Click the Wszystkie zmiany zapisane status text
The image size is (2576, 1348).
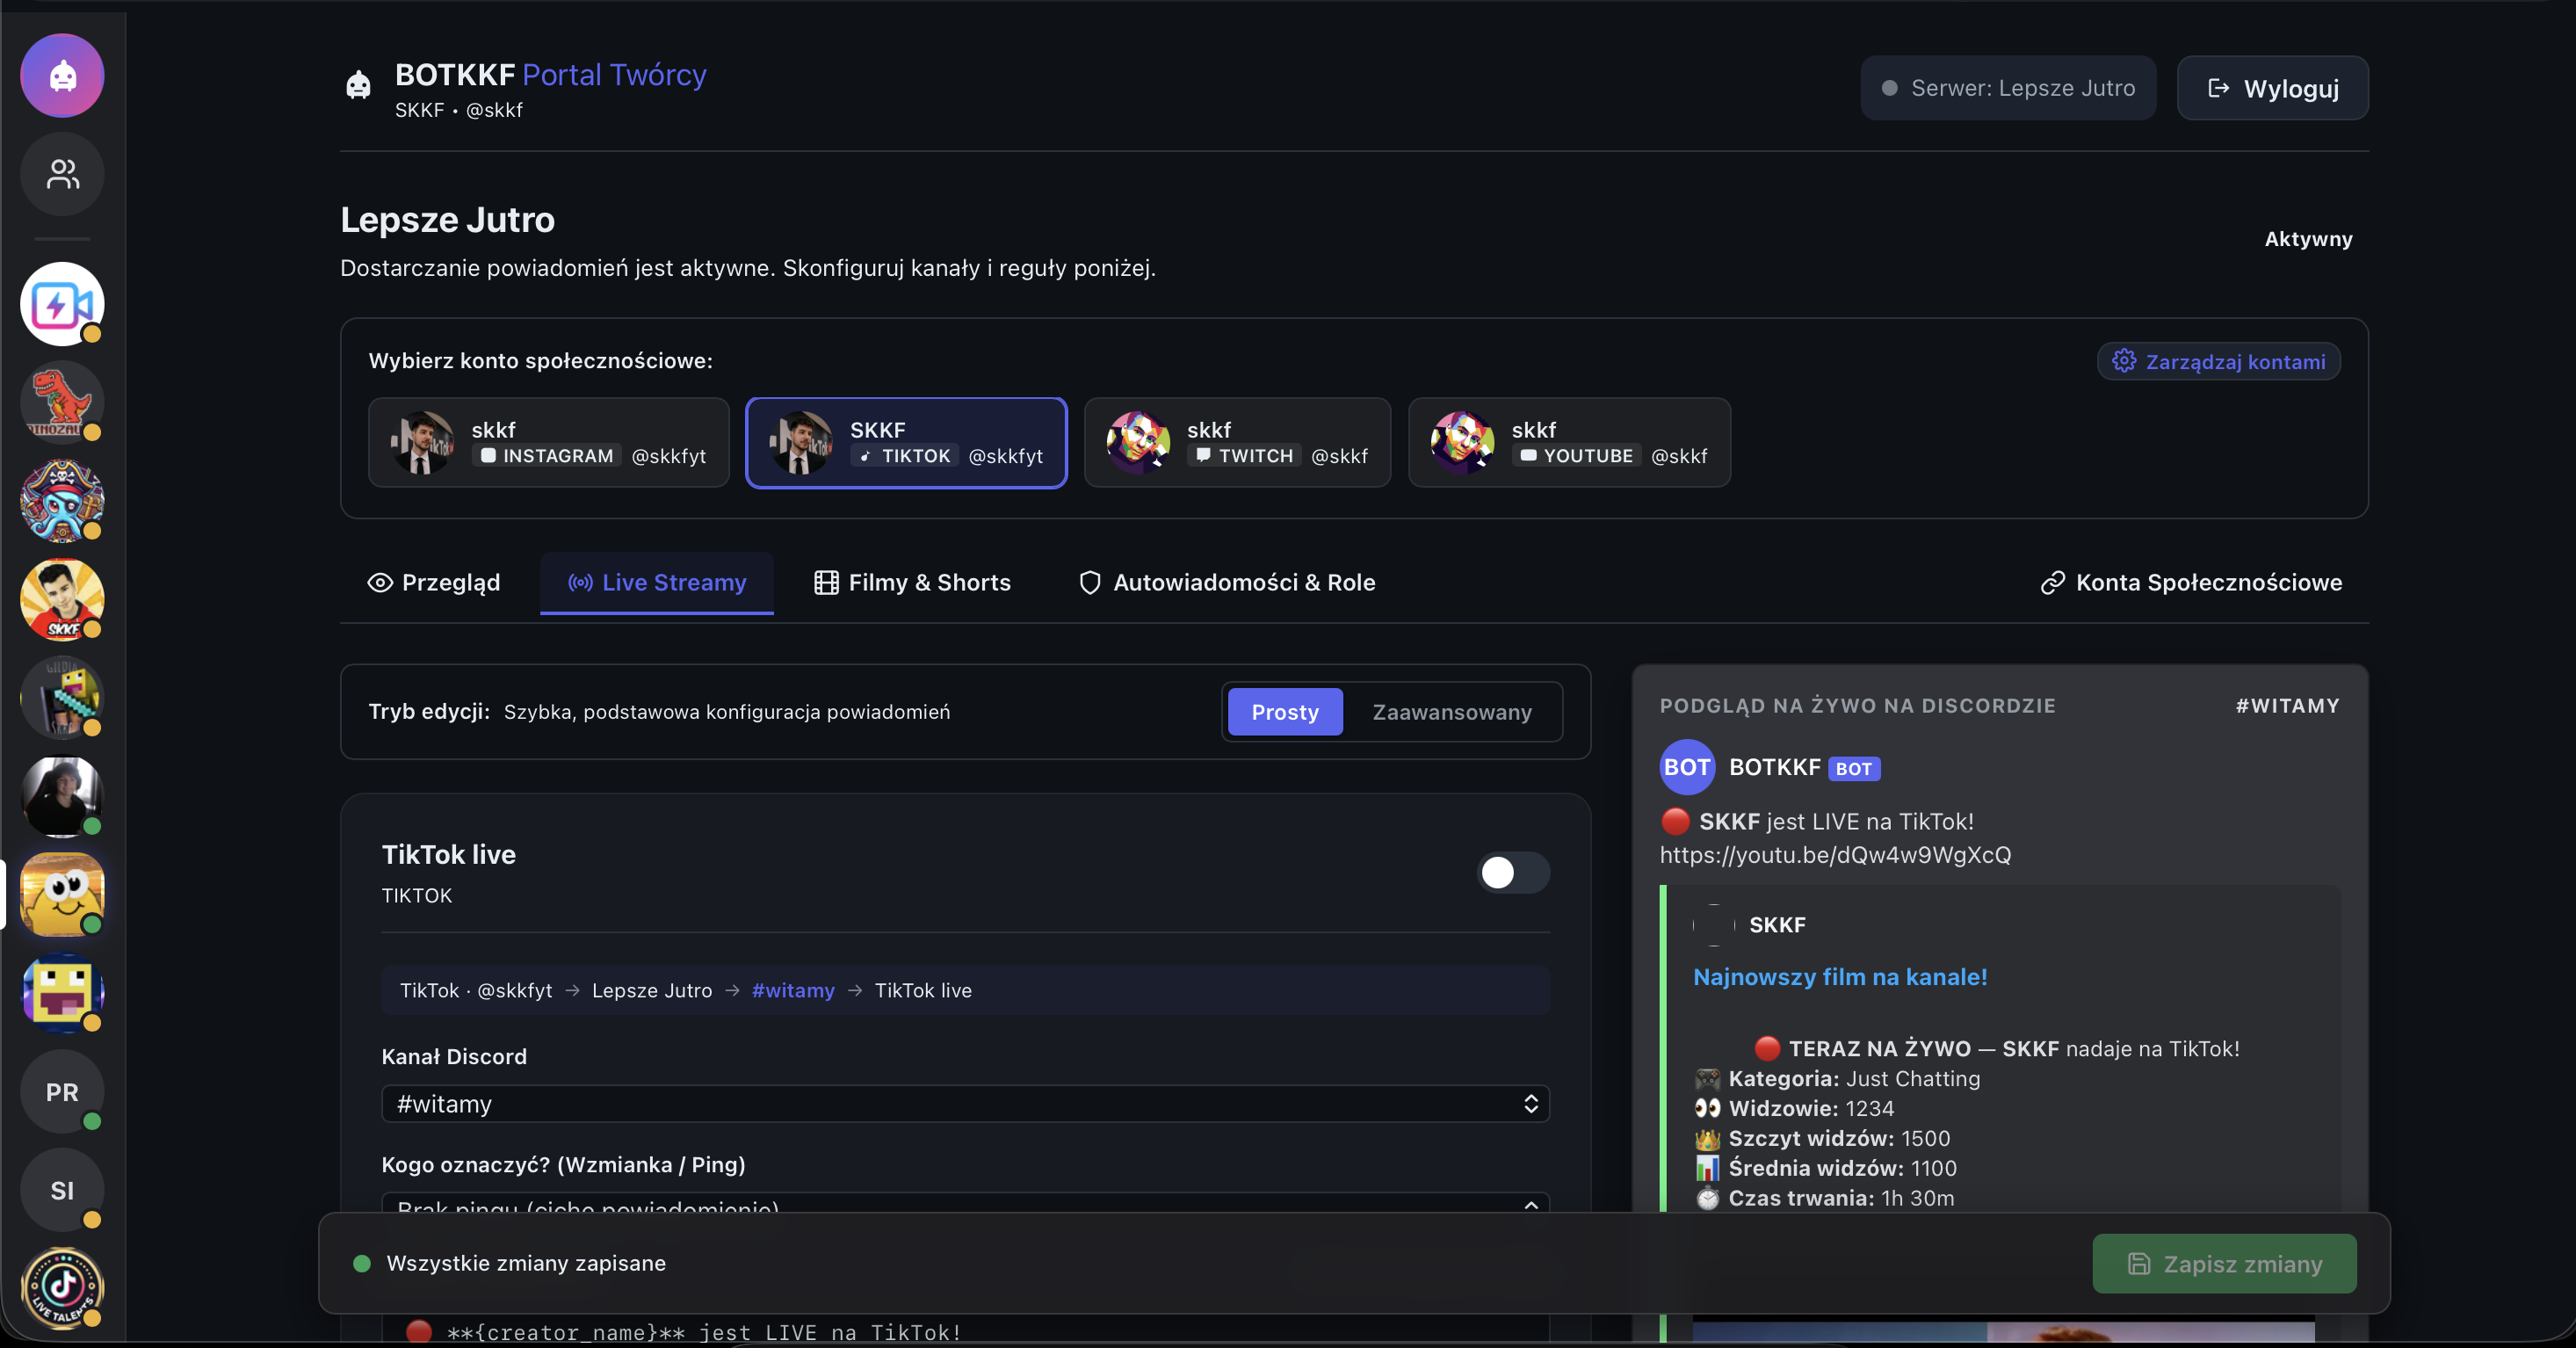coord(526,1263)
